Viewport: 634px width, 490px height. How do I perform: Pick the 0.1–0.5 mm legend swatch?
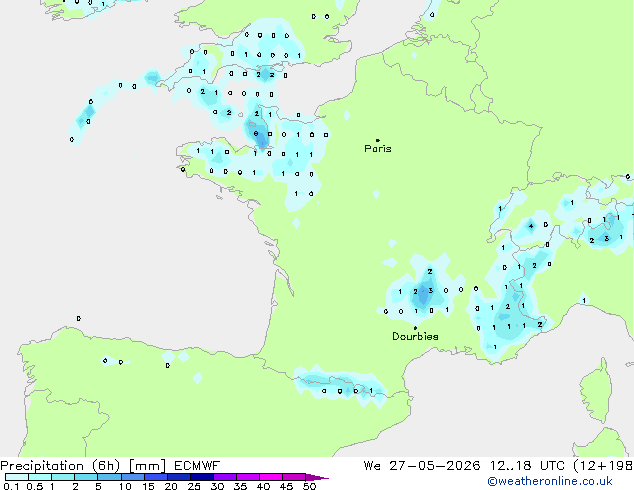17,477
